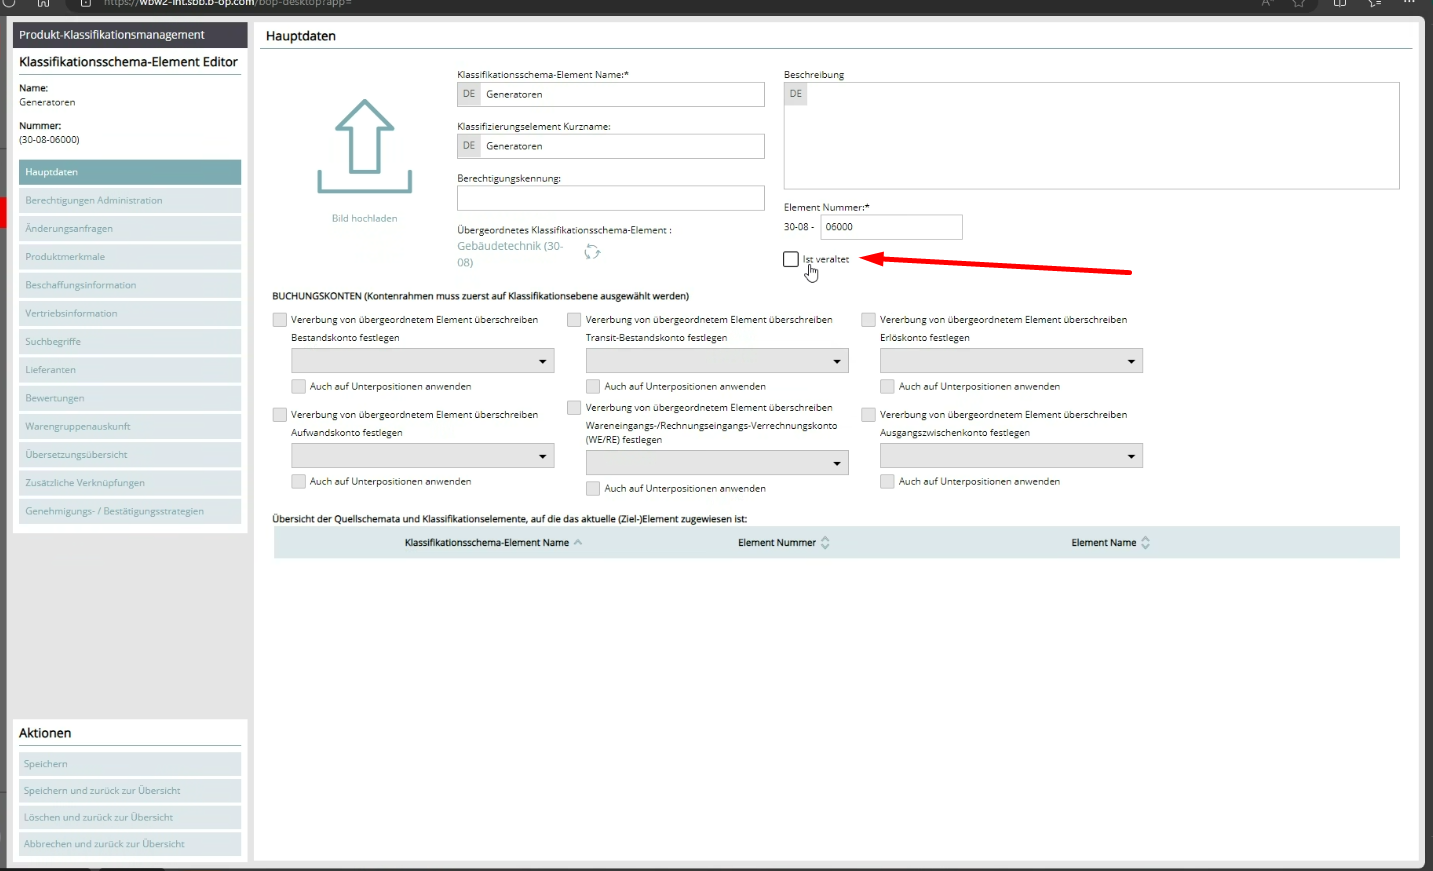Open the Ausgangszwischenkonto festlegen dropdown
The width and height of the screenshot is (1433, 871).
pyautogui.click(x=1011, y=457)
